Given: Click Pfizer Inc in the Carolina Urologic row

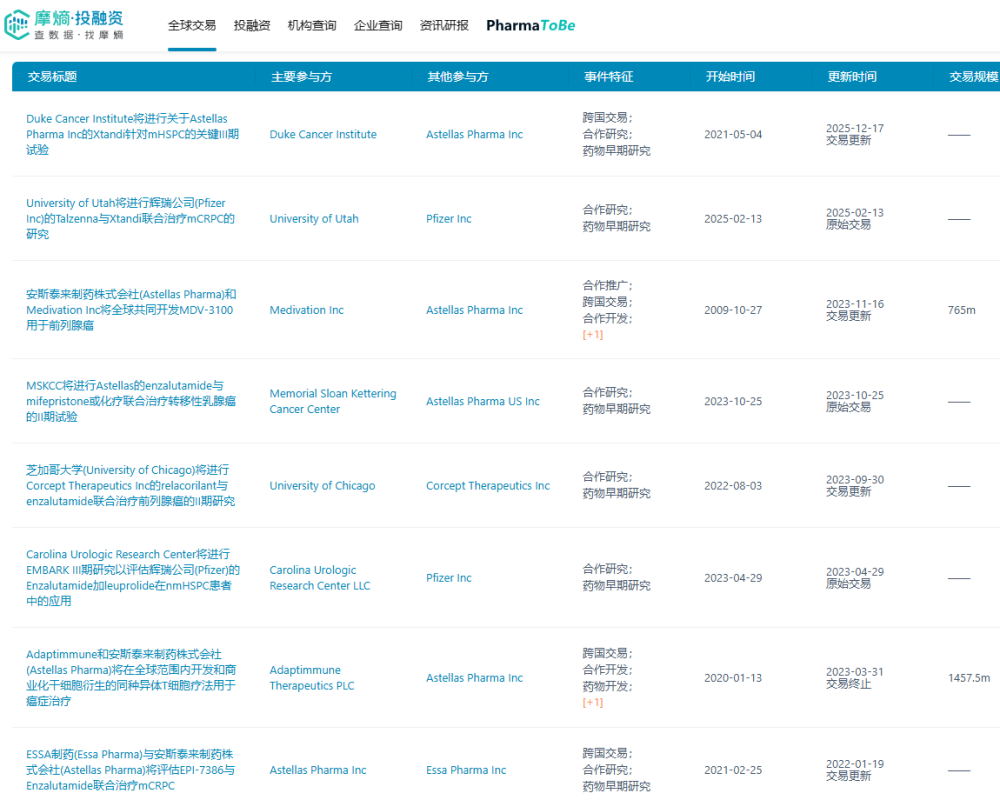Looking at the screenshot, I should point(448,577).
